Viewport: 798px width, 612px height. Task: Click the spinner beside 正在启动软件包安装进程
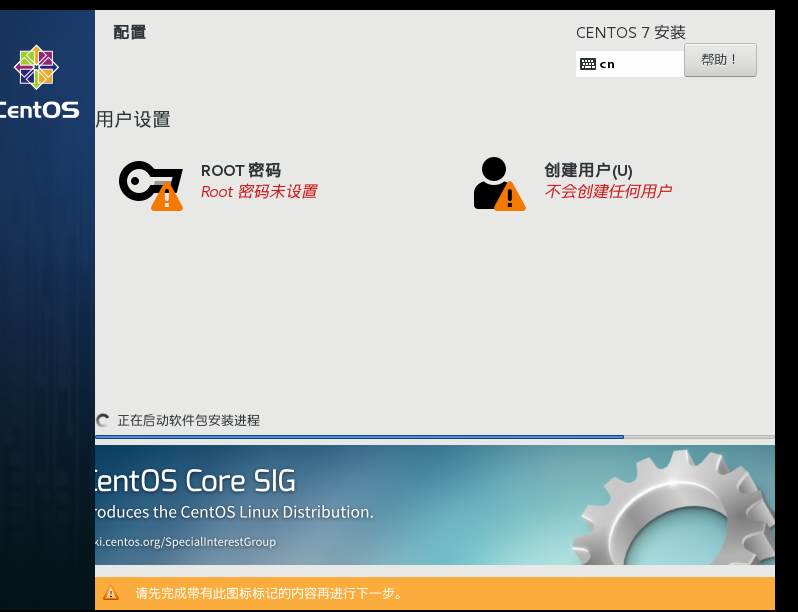(102, 420)
